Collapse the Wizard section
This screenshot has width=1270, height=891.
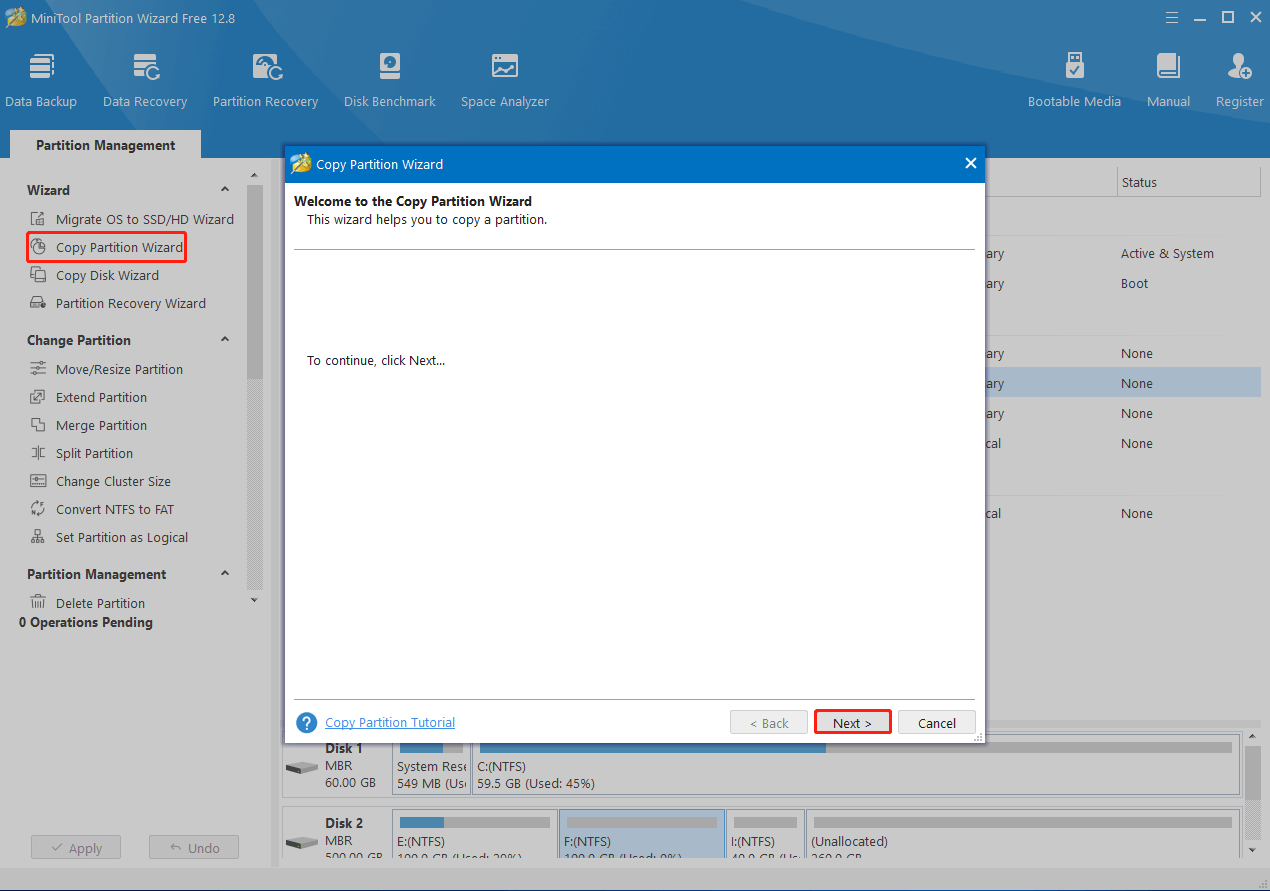point(224,190)
